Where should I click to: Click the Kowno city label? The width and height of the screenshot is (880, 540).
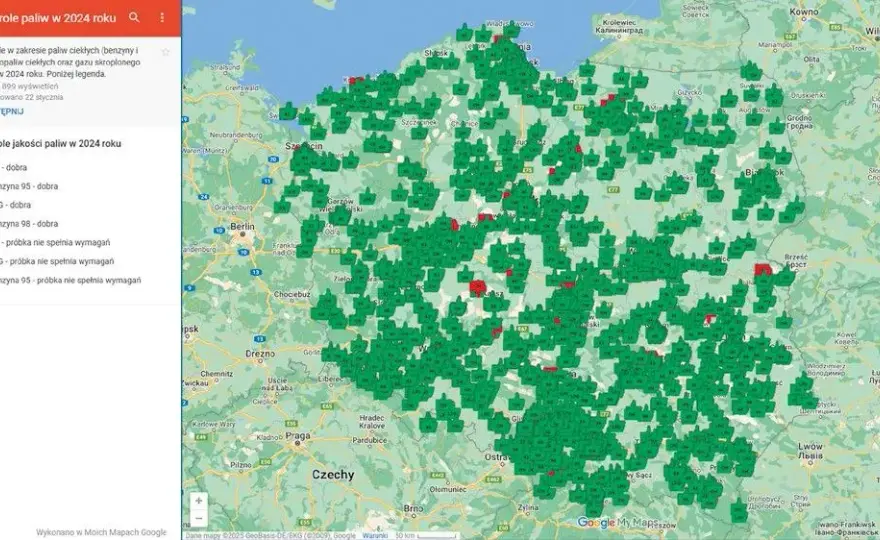pos(804,12)
